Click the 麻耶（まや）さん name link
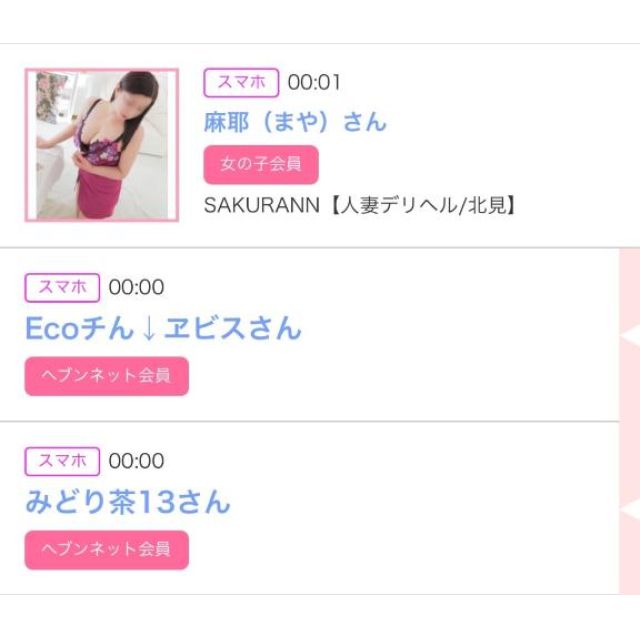The height and width of the screenshot is (640, 640). pos(294,122)
